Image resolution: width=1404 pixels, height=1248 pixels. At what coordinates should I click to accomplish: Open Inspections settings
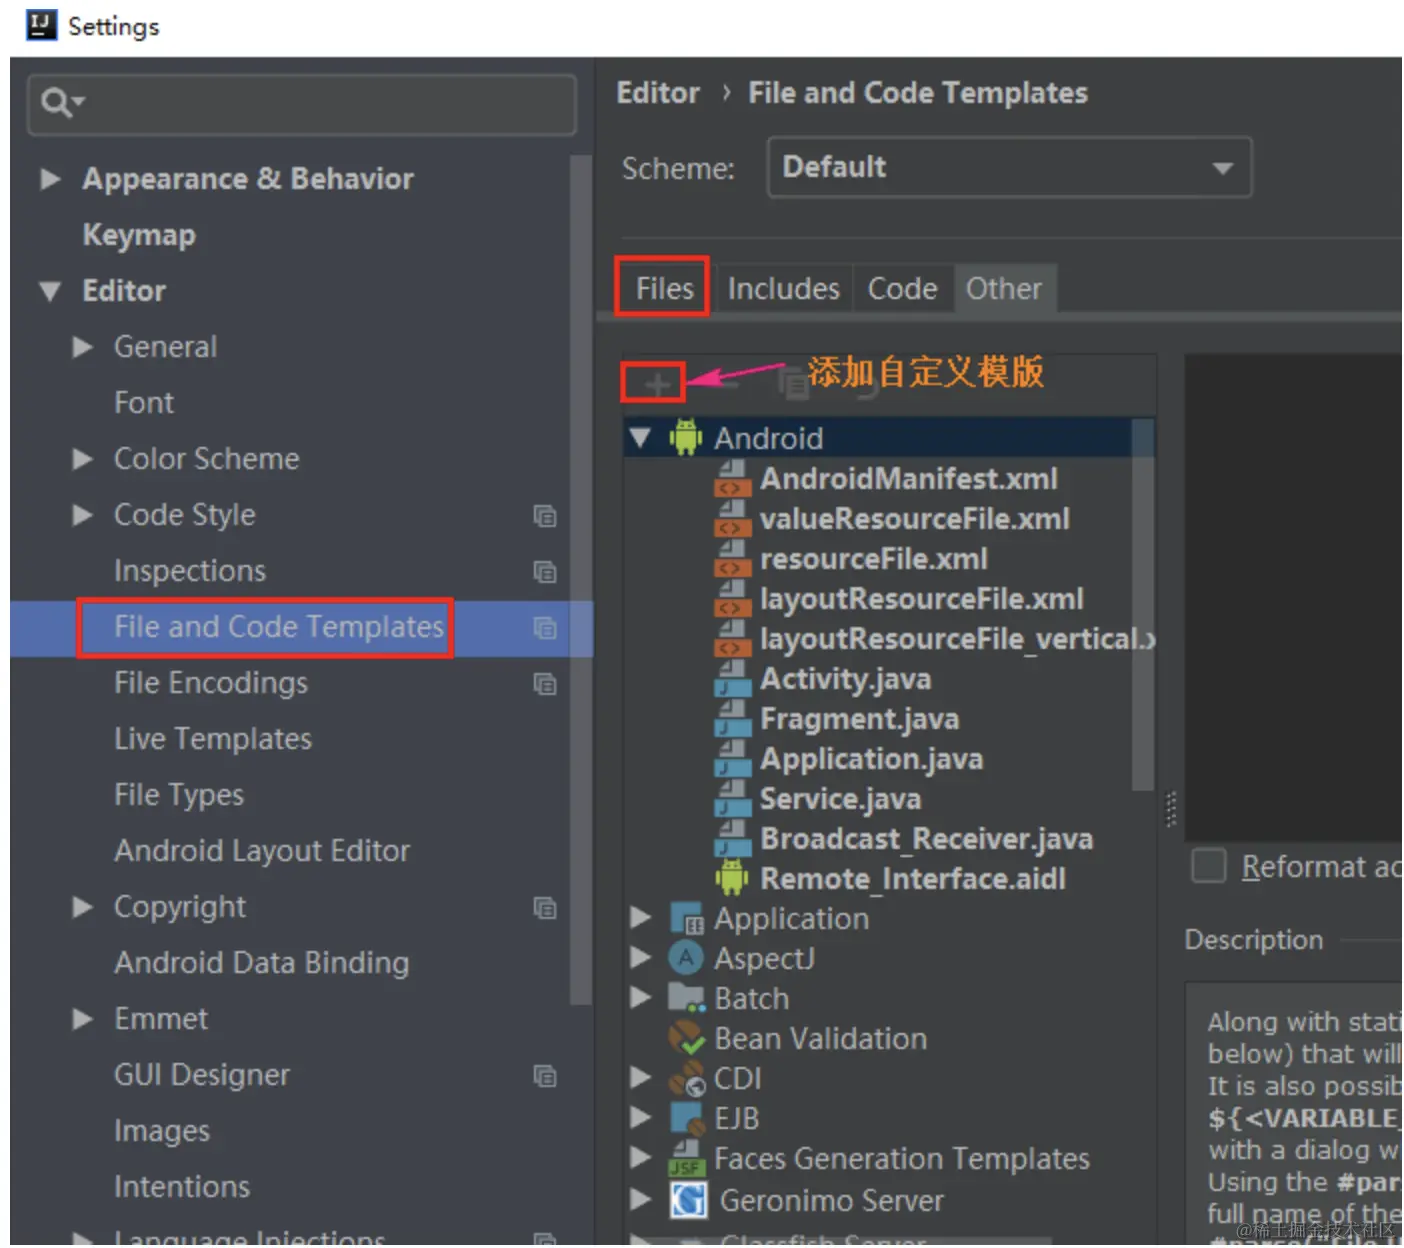190,571
